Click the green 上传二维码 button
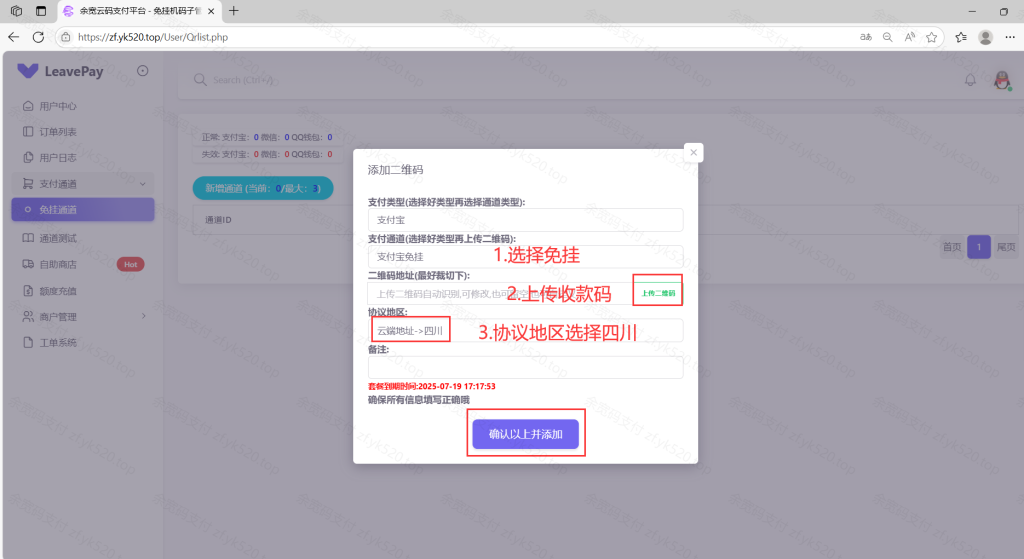 [x=657, y=294]
